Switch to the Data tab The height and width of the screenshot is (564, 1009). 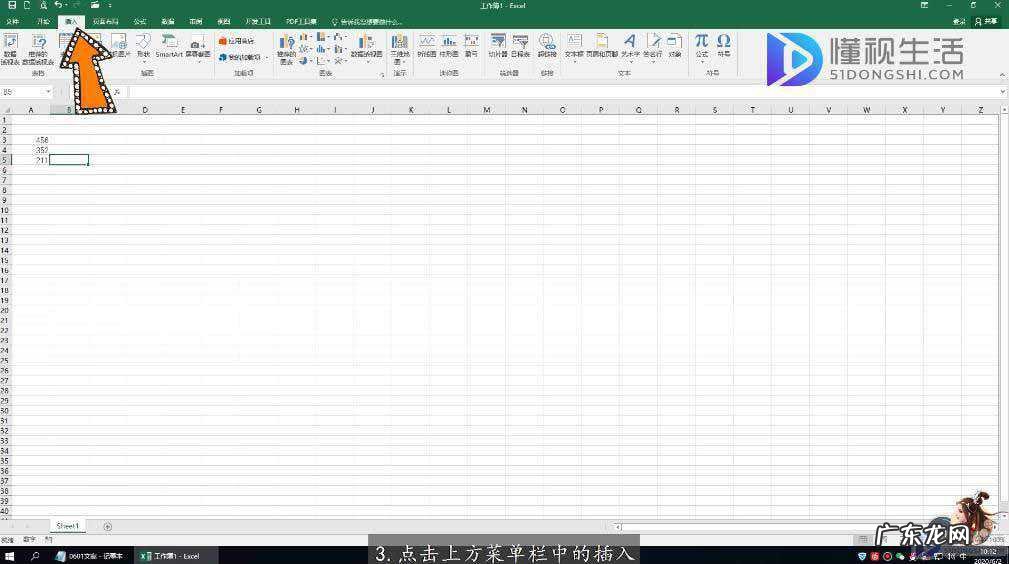click(168, 22)
